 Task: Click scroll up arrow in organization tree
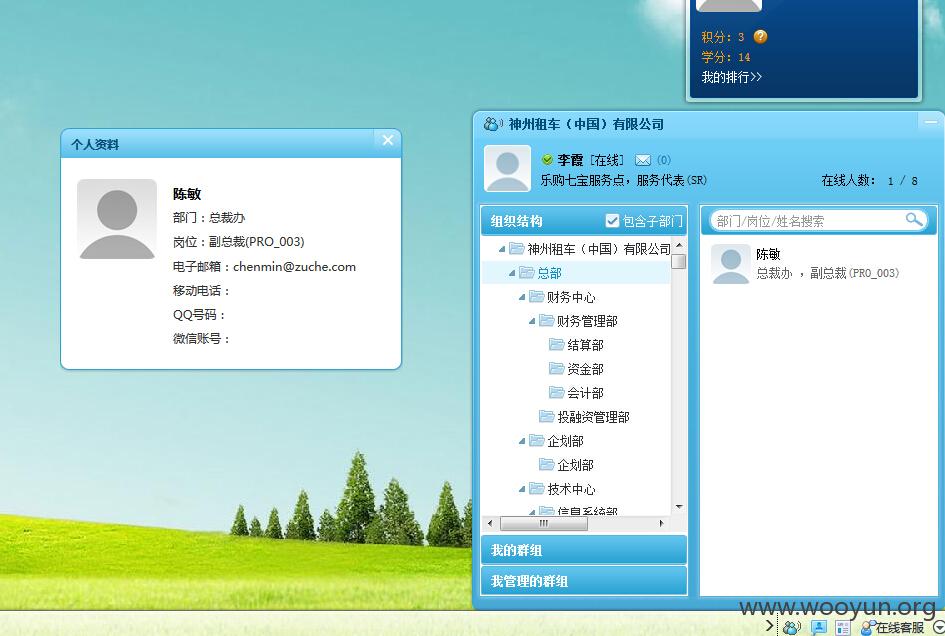679,245
